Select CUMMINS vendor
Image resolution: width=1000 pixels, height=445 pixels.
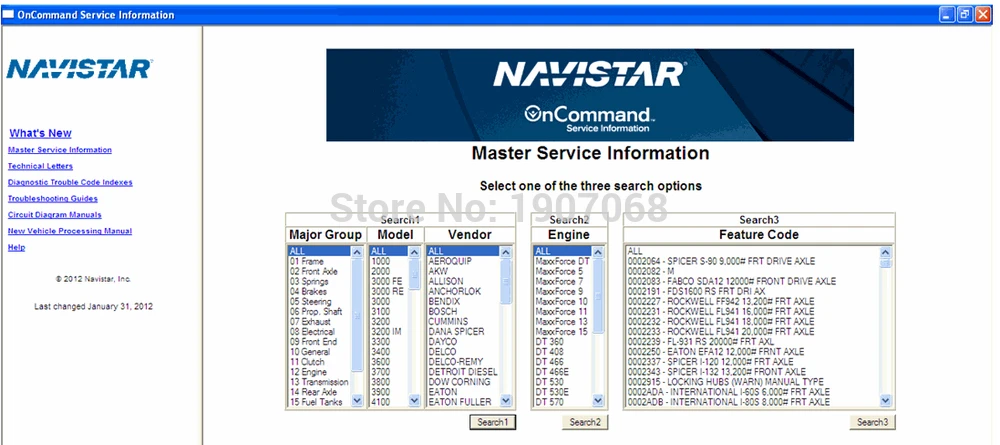click(x=463, y=321)
